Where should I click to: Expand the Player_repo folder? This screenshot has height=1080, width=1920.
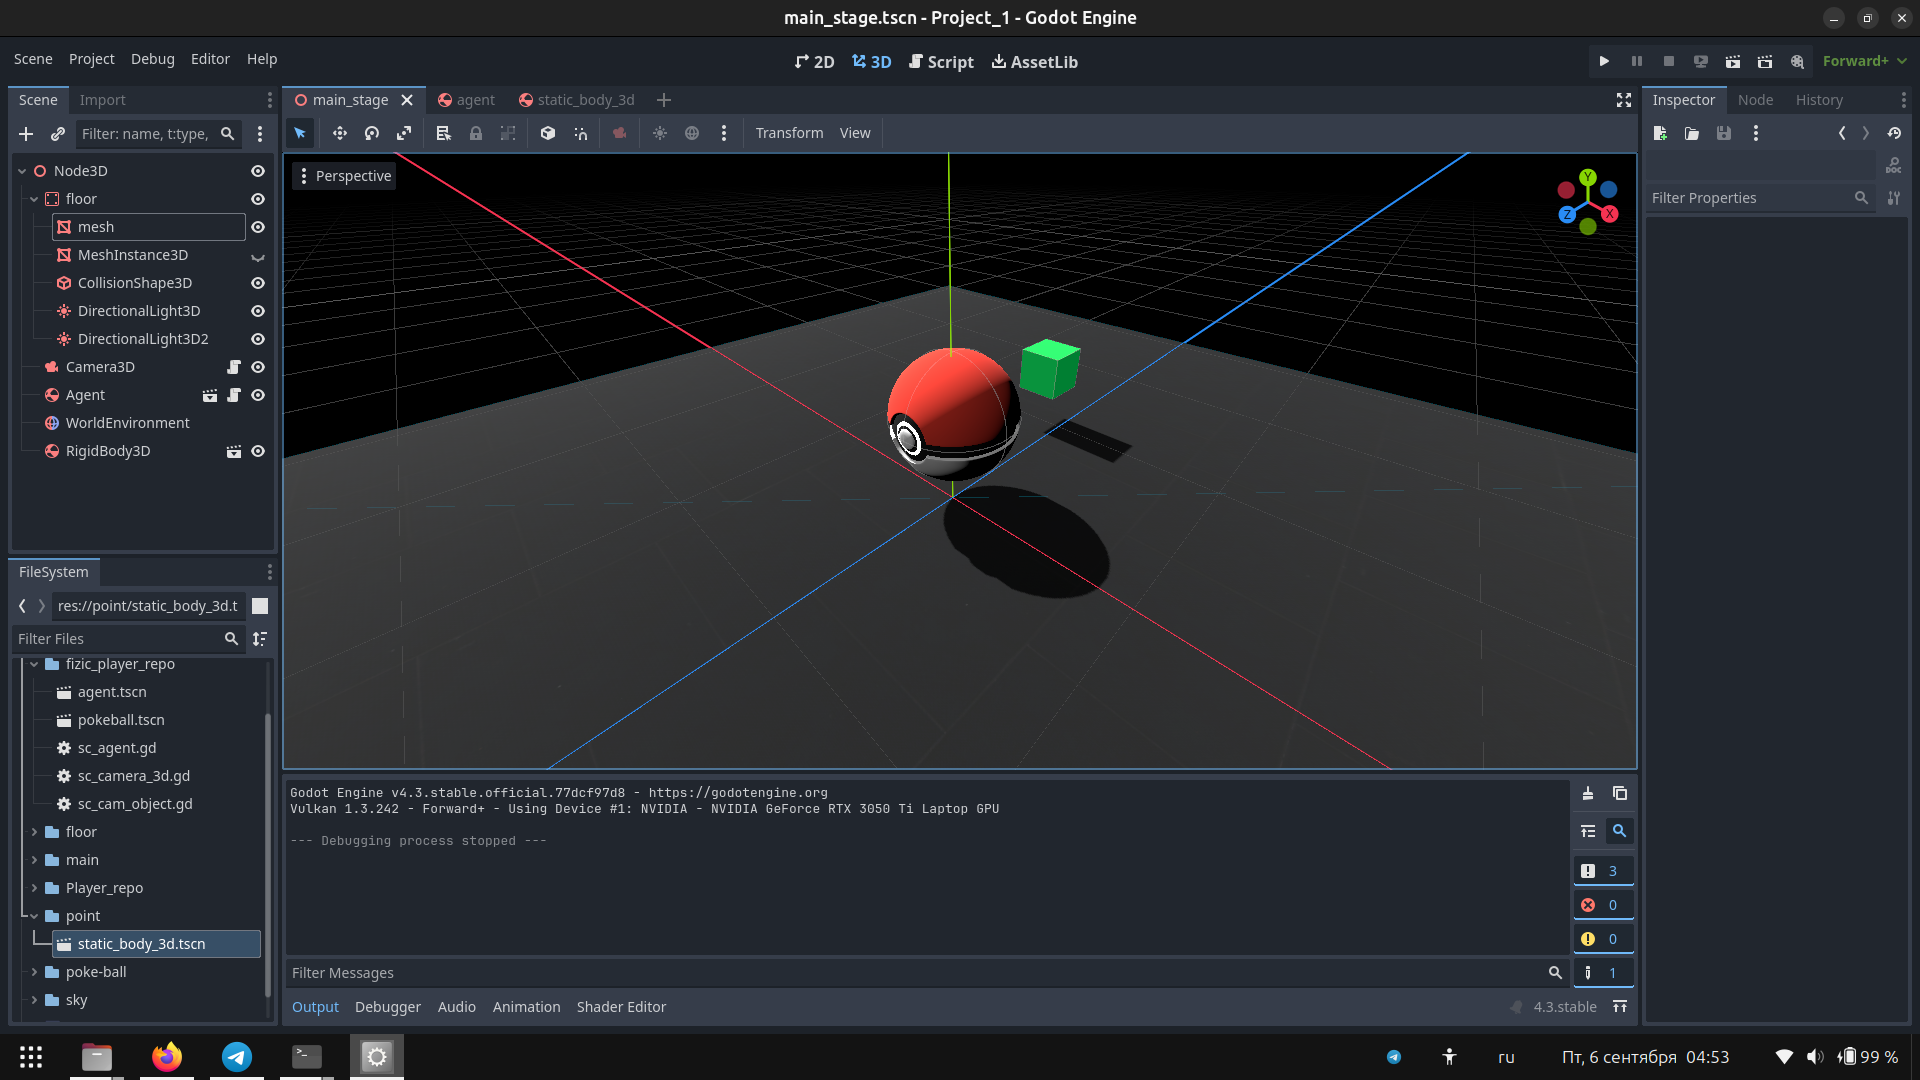34,888
